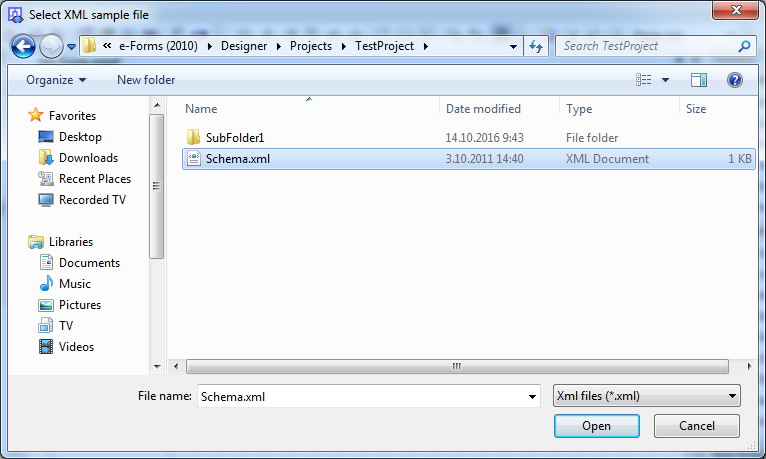
Task: Click the Refresh button
Action: [x=536, y=46]
